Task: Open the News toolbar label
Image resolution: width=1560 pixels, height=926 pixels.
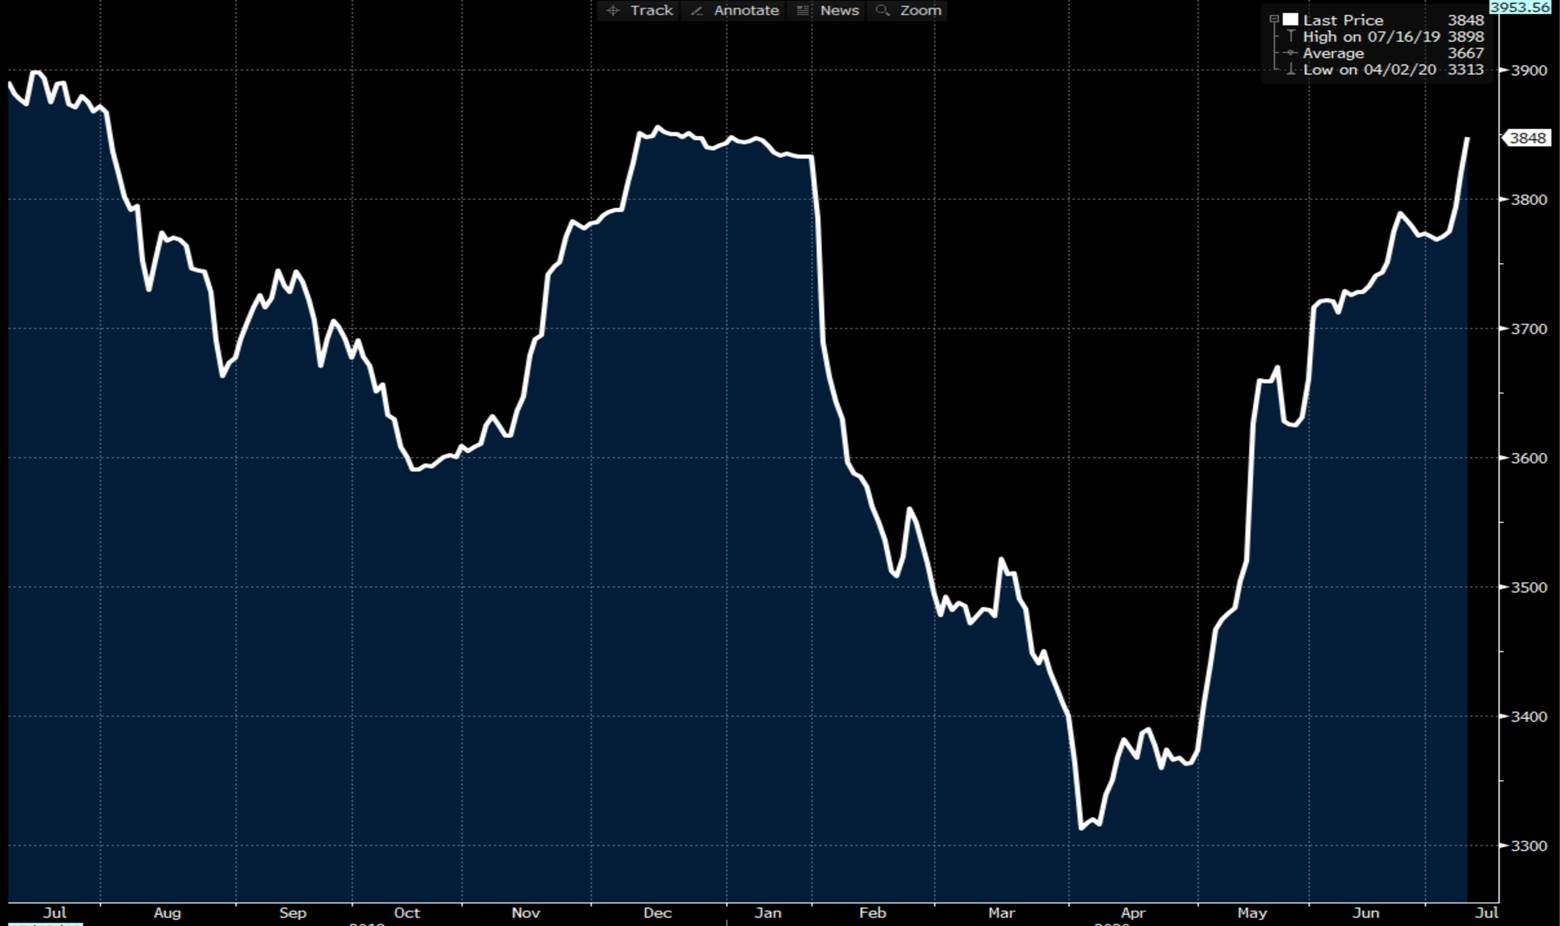Action: click(x=839, y=10)
